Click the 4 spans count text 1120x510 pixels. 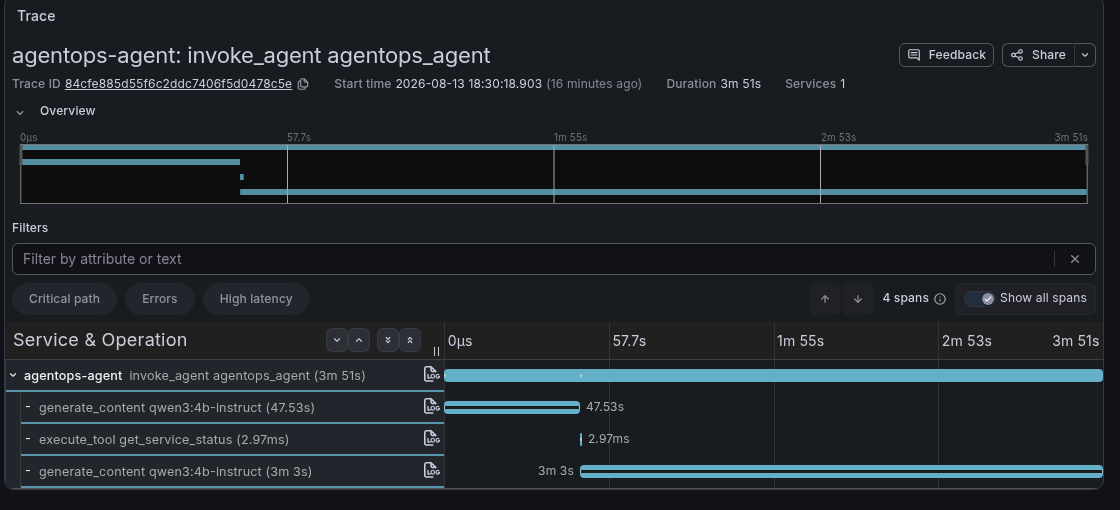pyautogui.click(x=905, y=299)
